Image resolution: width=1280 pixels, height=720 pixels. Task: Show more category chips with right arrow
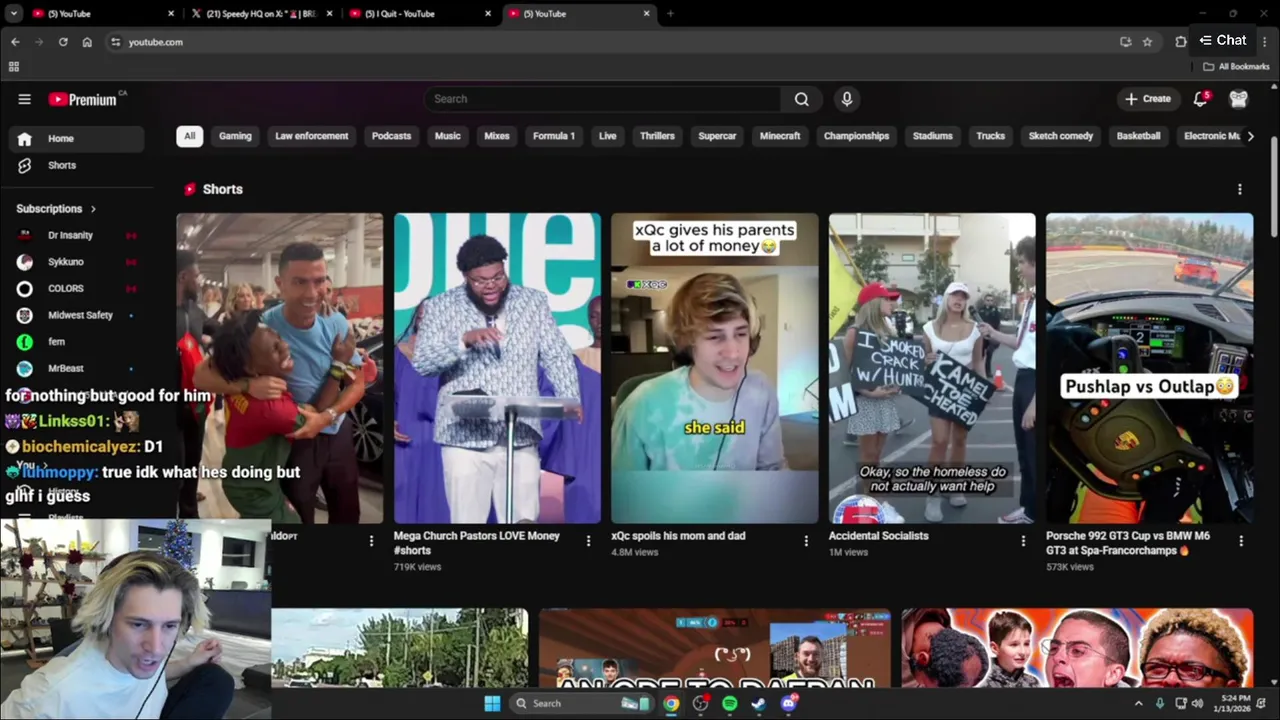1250,136
